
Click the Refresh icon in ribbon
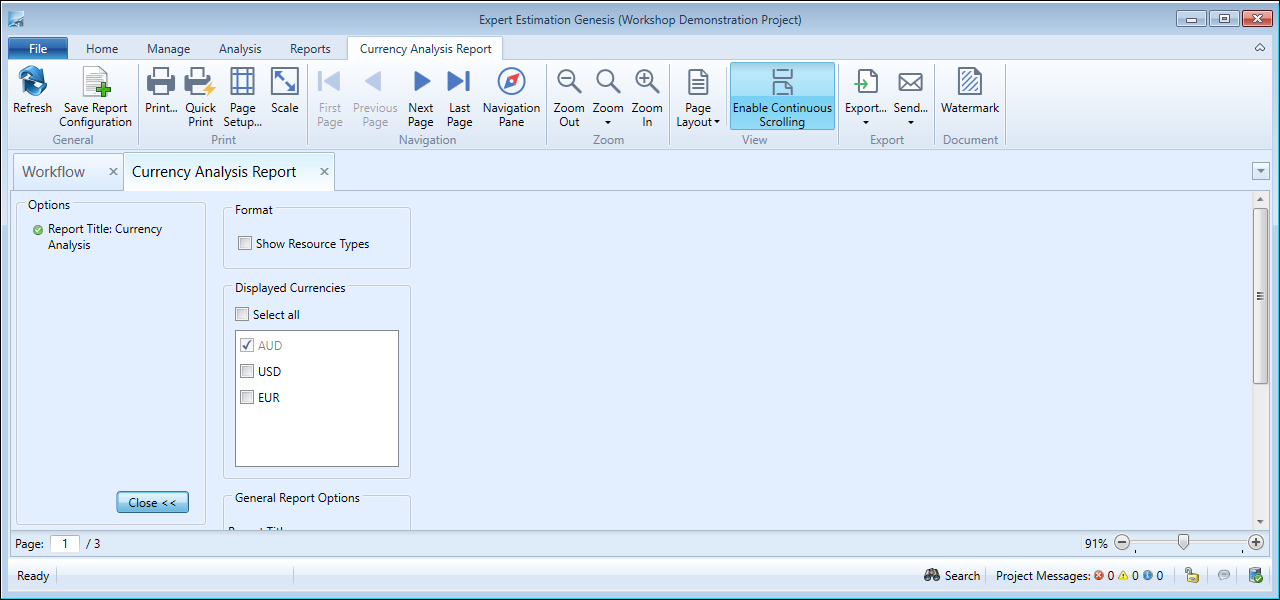(x=32, y=84)
